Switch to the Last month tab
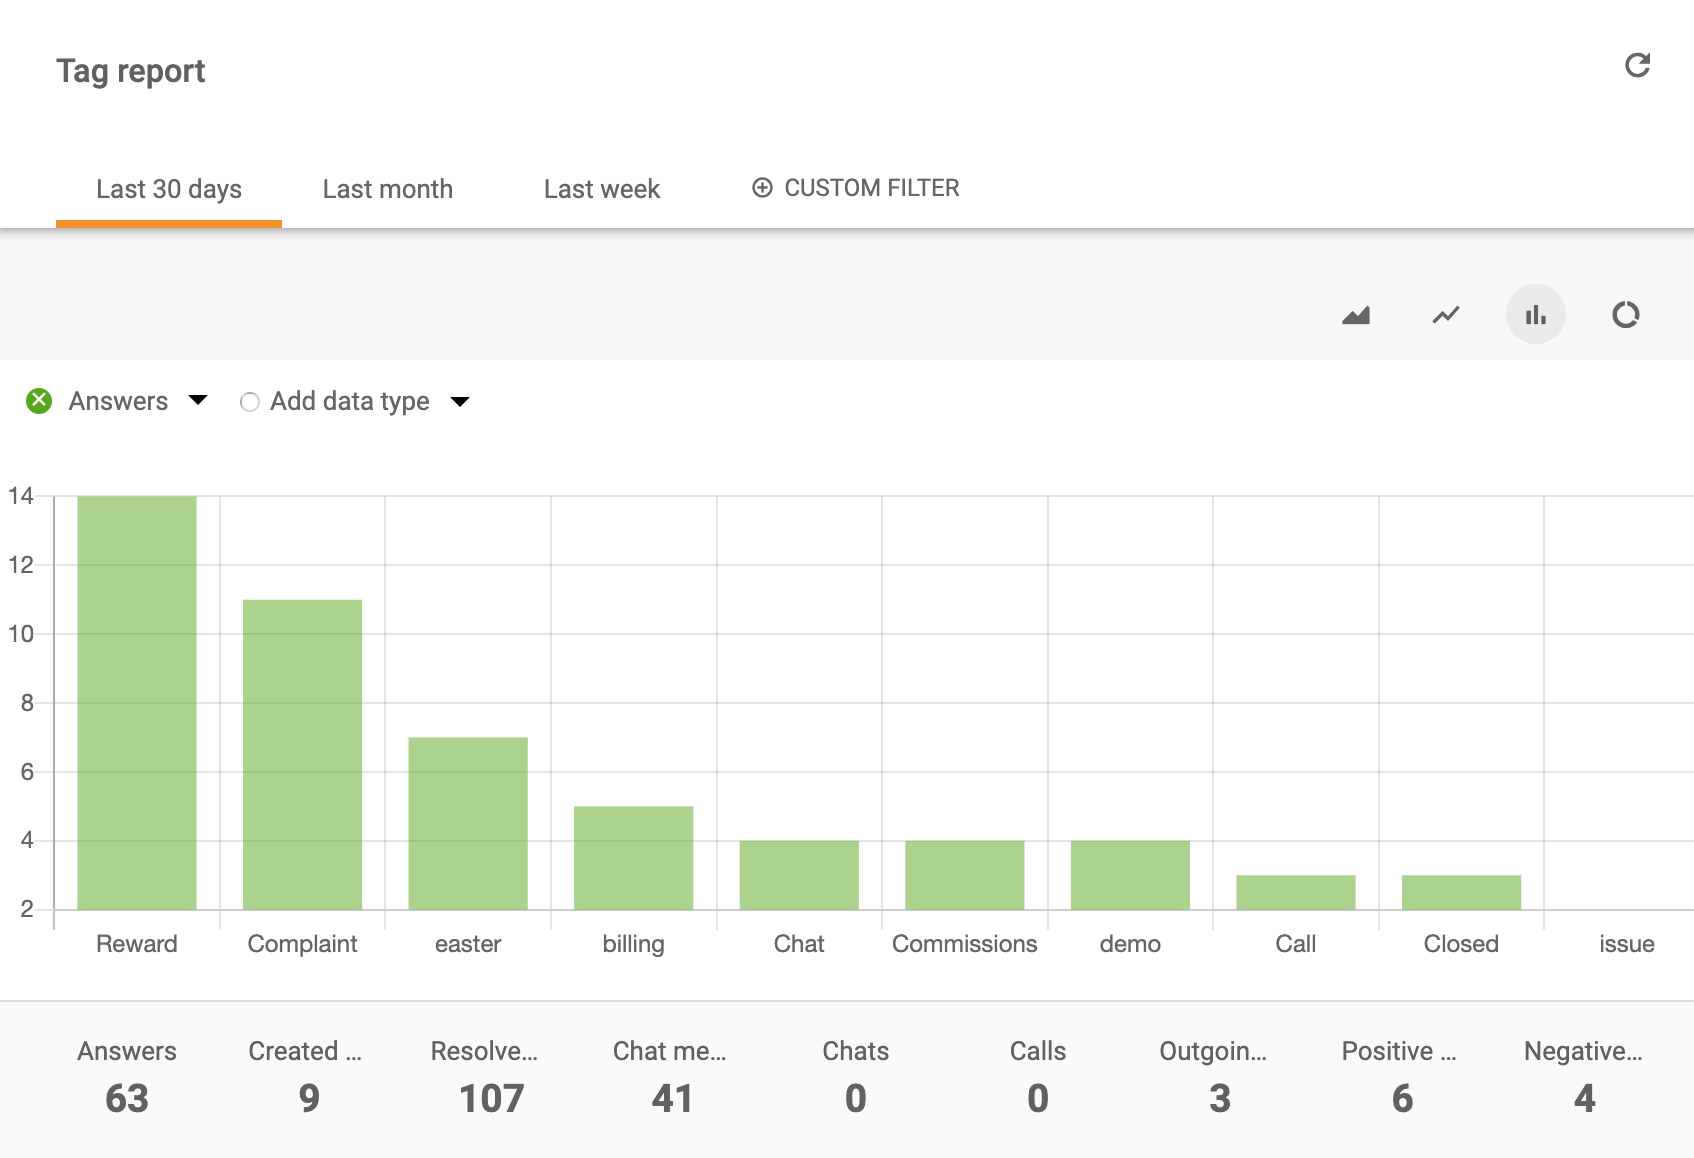Screen dimensions: 1694x1158 click(387, 188)
